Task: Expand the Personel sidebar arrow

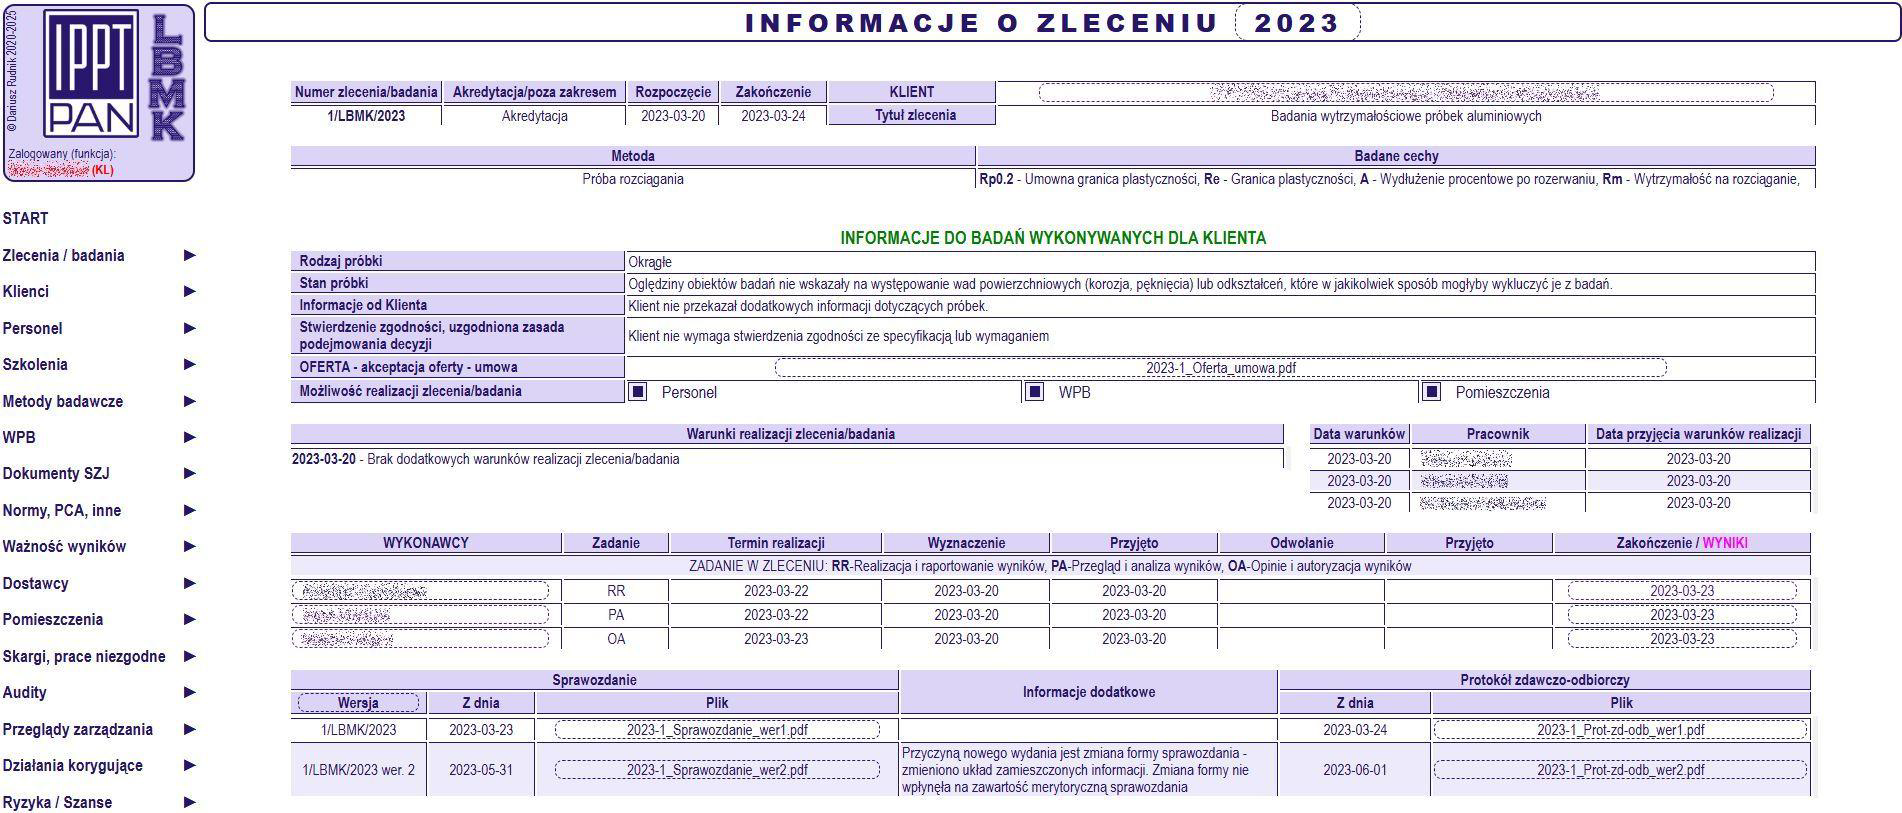Action: pos(190,328)
